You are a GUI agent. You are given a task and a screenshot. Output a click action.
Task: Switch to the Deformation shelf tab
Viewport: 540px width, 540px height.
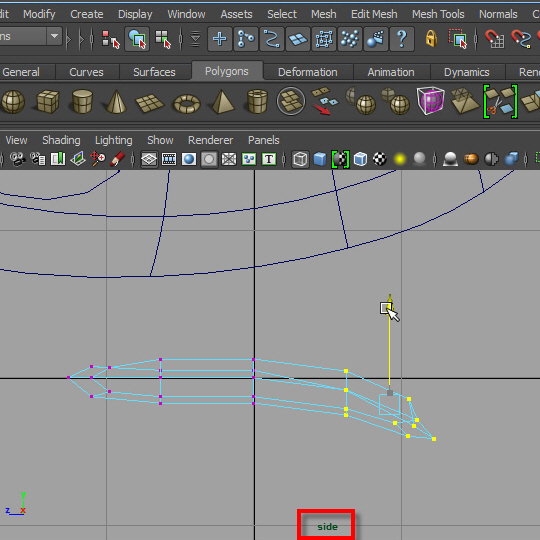pyautogui.click(x=308, y=72)
